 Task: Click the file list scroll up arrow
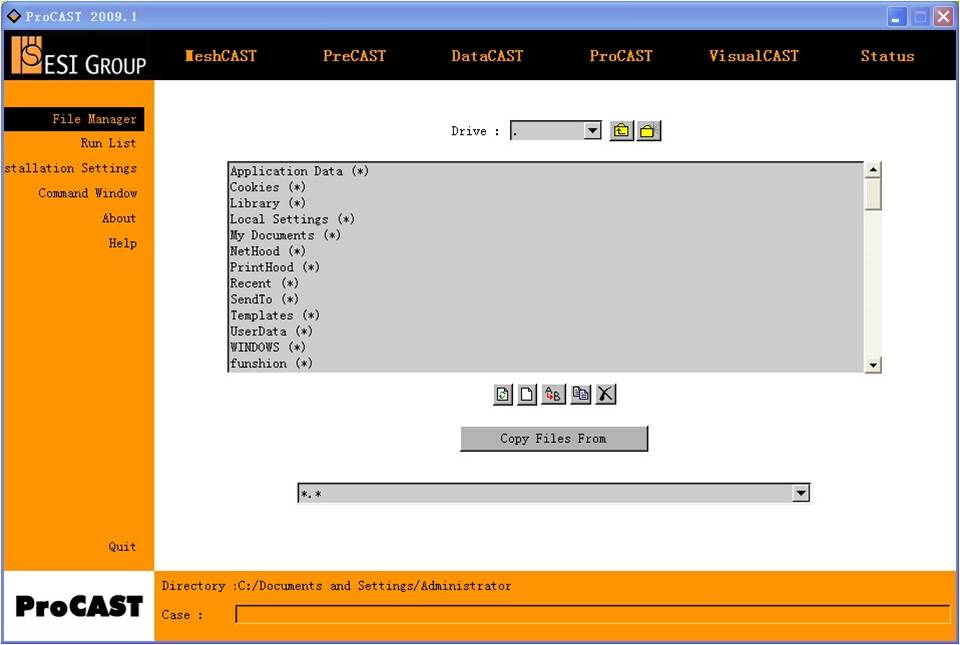pyautogui.click(x=872, y=170)
